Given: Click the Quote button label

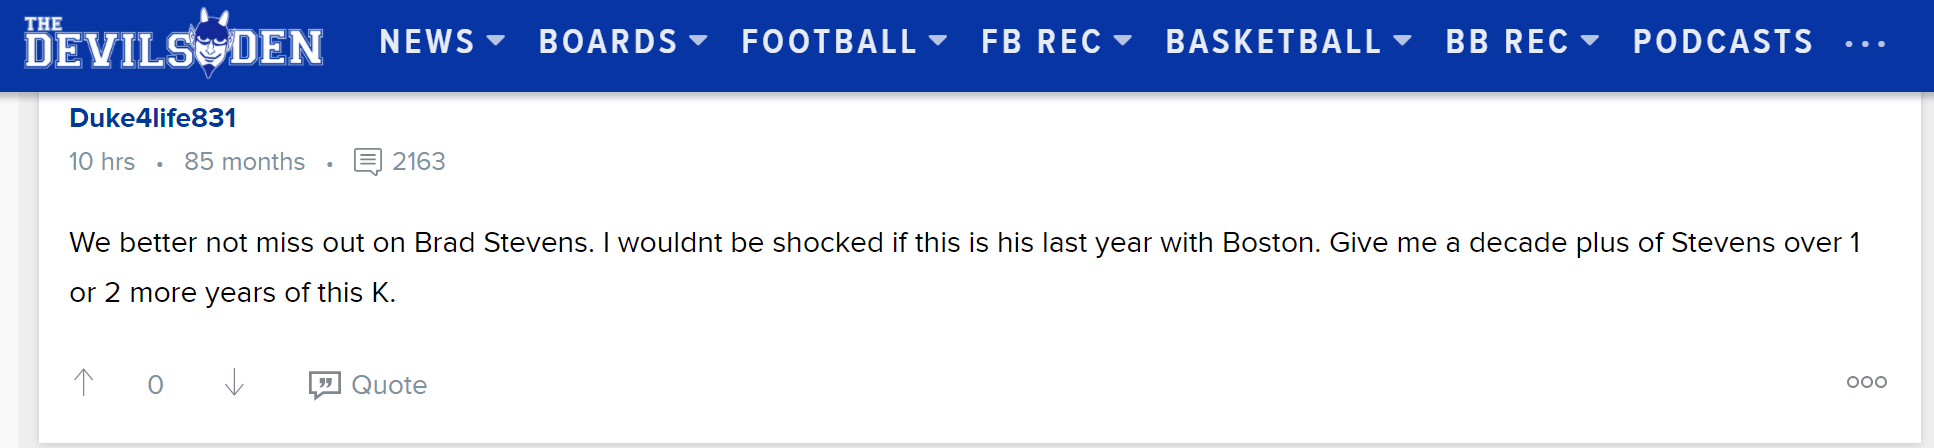Looking at the screenshot, I should [x=389, y=385].
